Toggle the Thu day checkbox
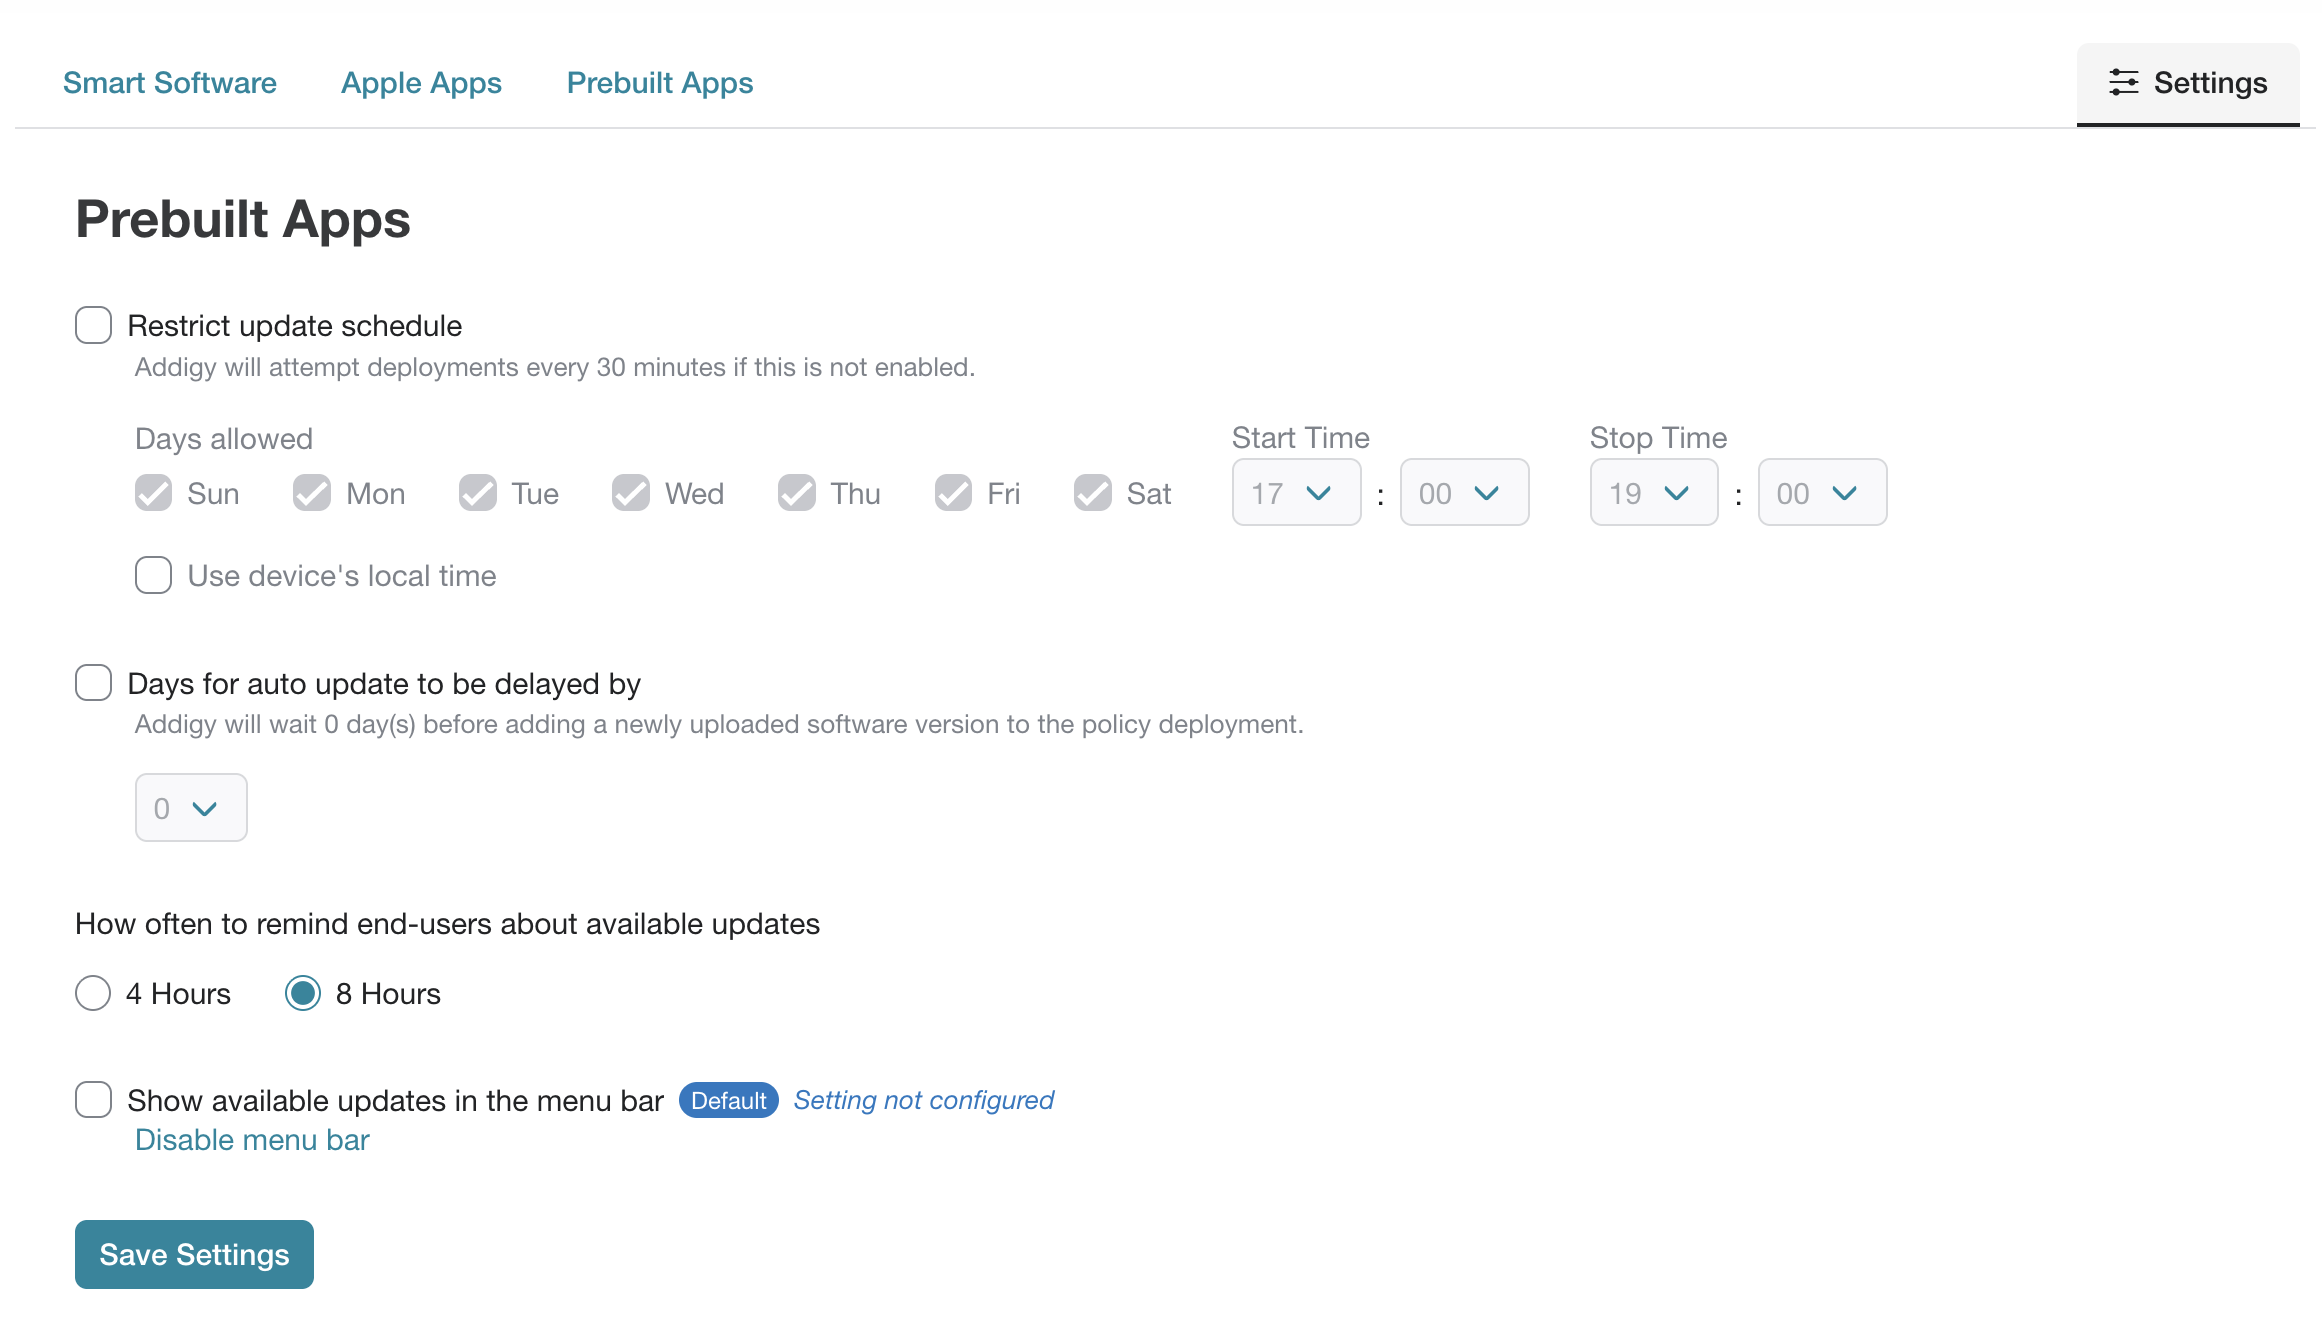 (x=797, y=493)
